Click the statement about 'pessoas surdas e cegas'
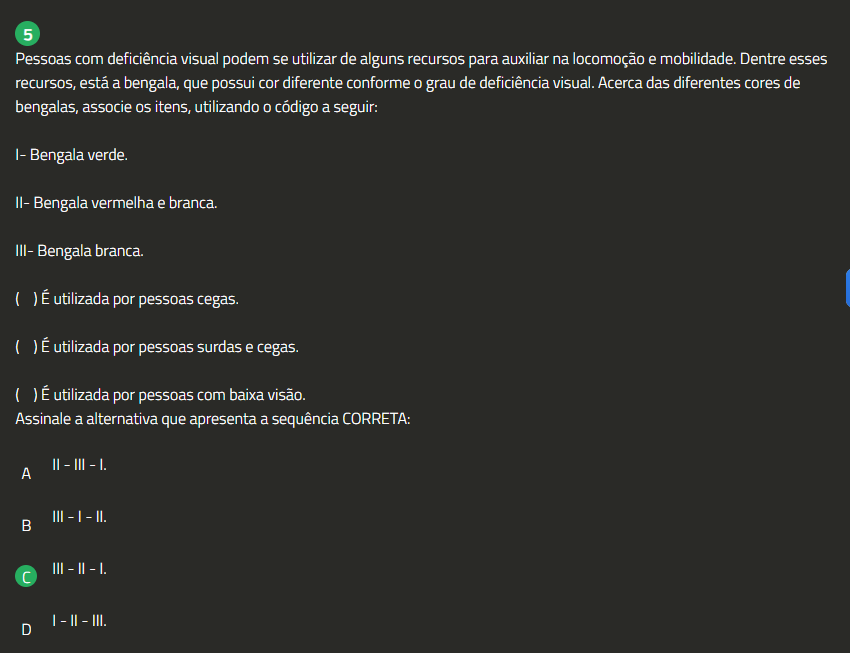 [157, 347]
